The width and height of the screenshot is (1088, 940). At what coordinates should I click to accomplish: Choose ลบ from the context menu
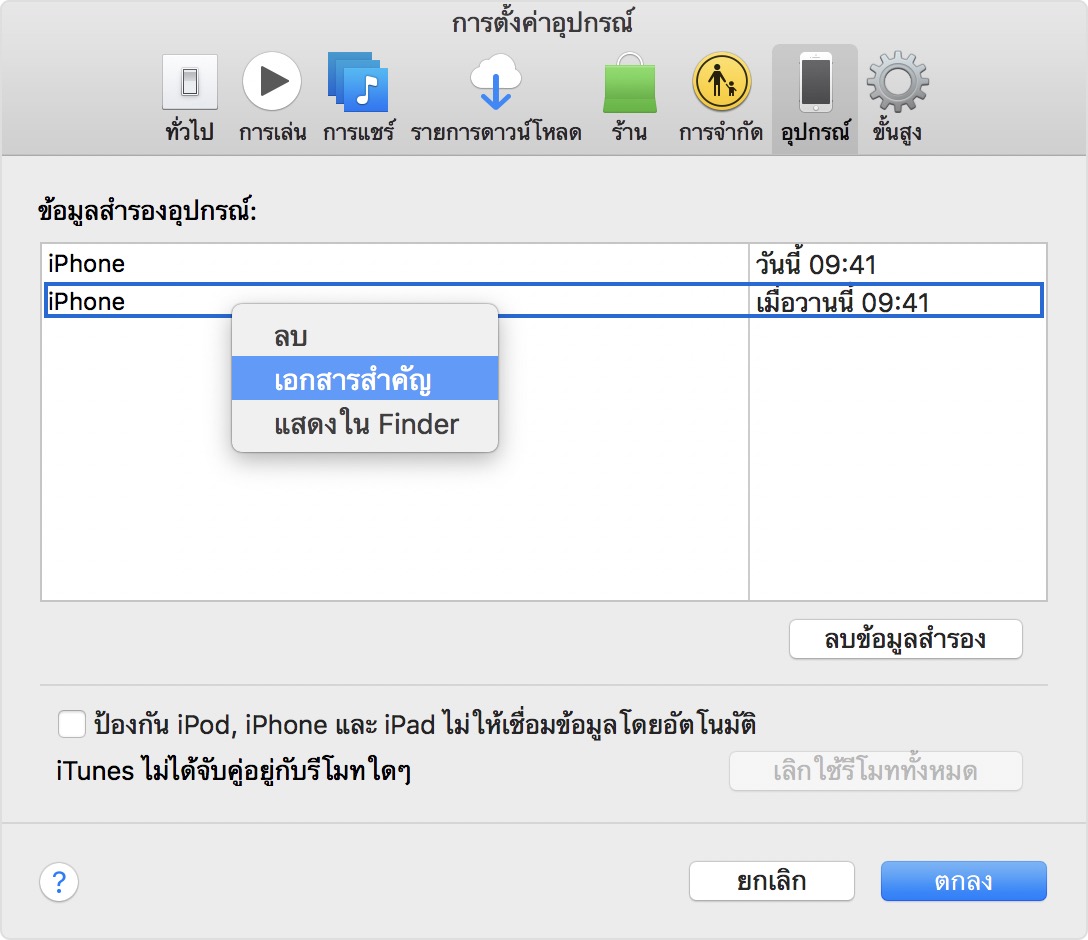[x=363, y=336]
